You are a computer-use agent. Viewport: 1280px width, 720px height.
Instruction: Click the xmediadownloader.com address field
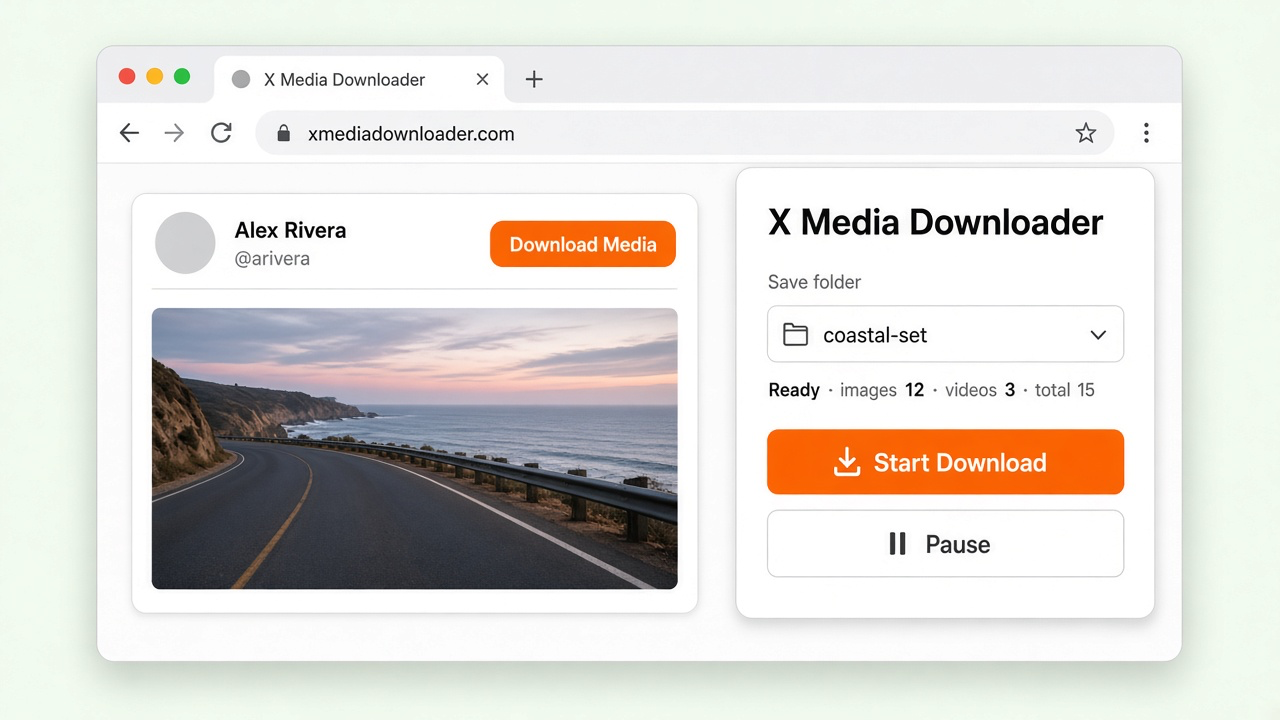point(685,133)
